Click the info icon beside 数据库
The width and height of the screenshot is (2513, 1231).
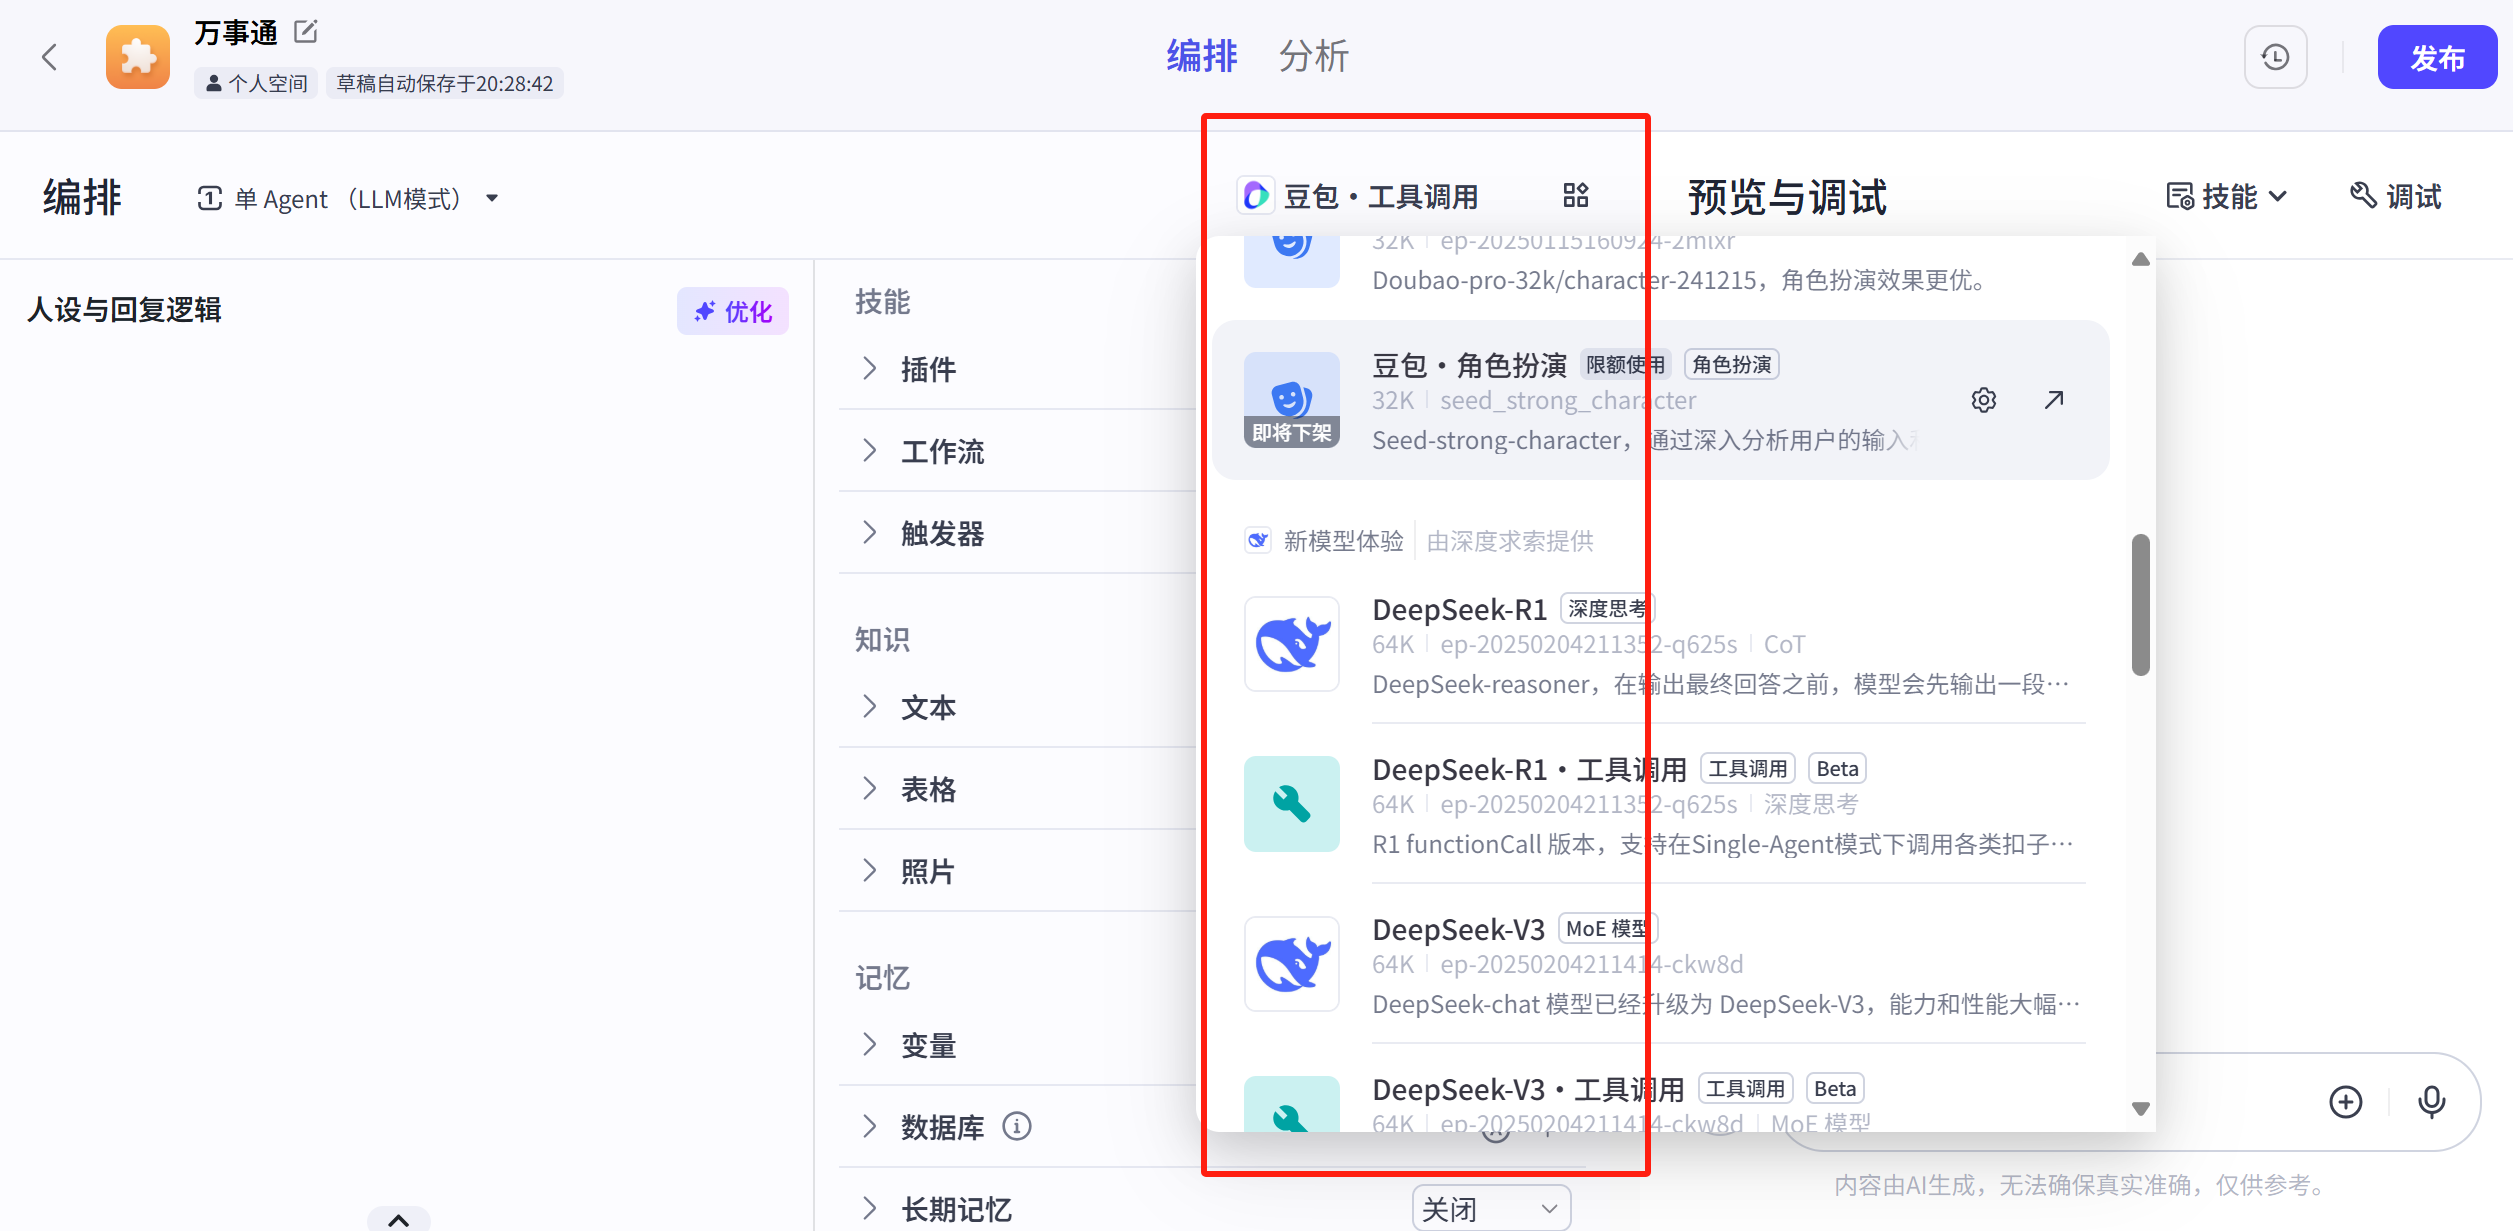tap(1017, 1127)
